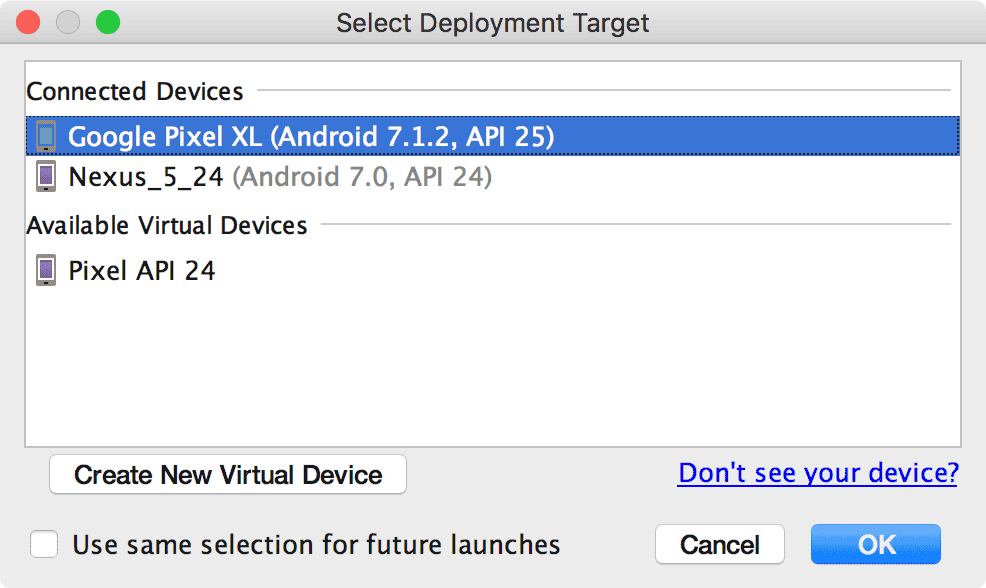Confirm selection with the OK button
The height and width of the screenshot is (588, 986).
click(876, 545)
